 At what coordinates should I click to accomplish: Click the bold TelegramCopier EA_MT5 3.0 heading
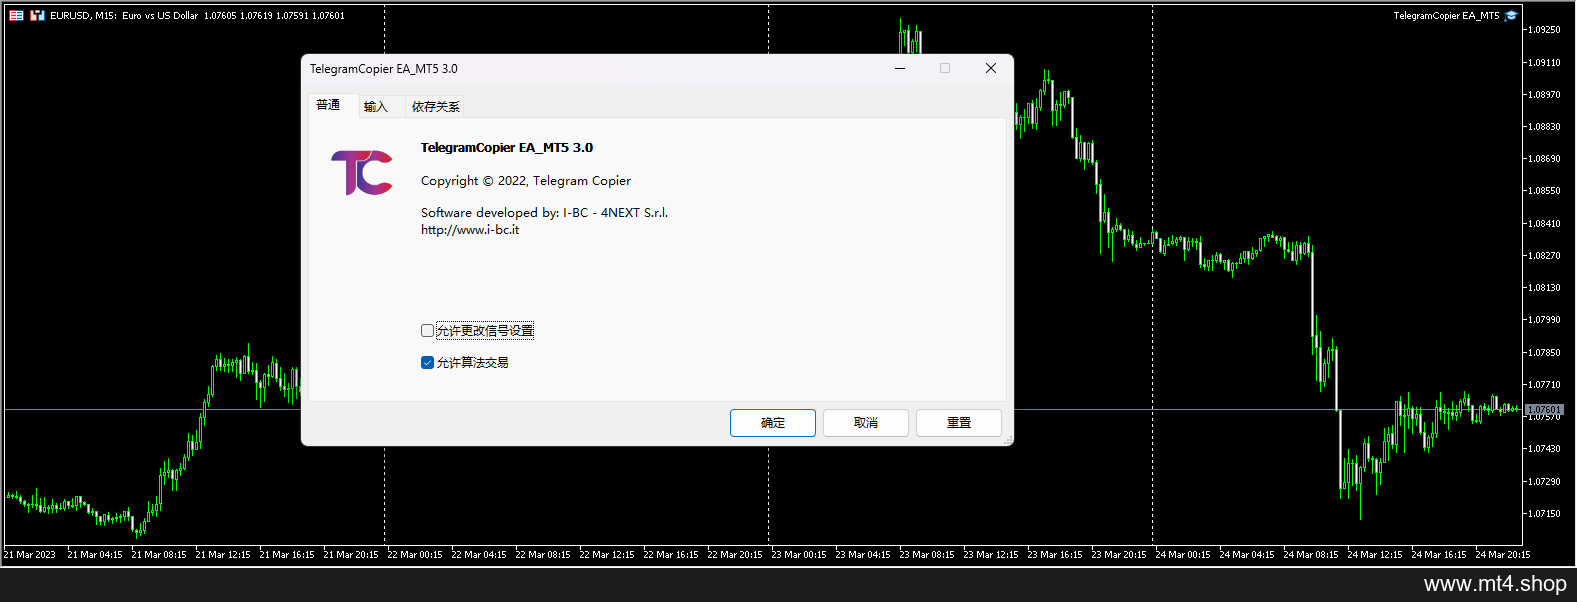coord(507,148)
